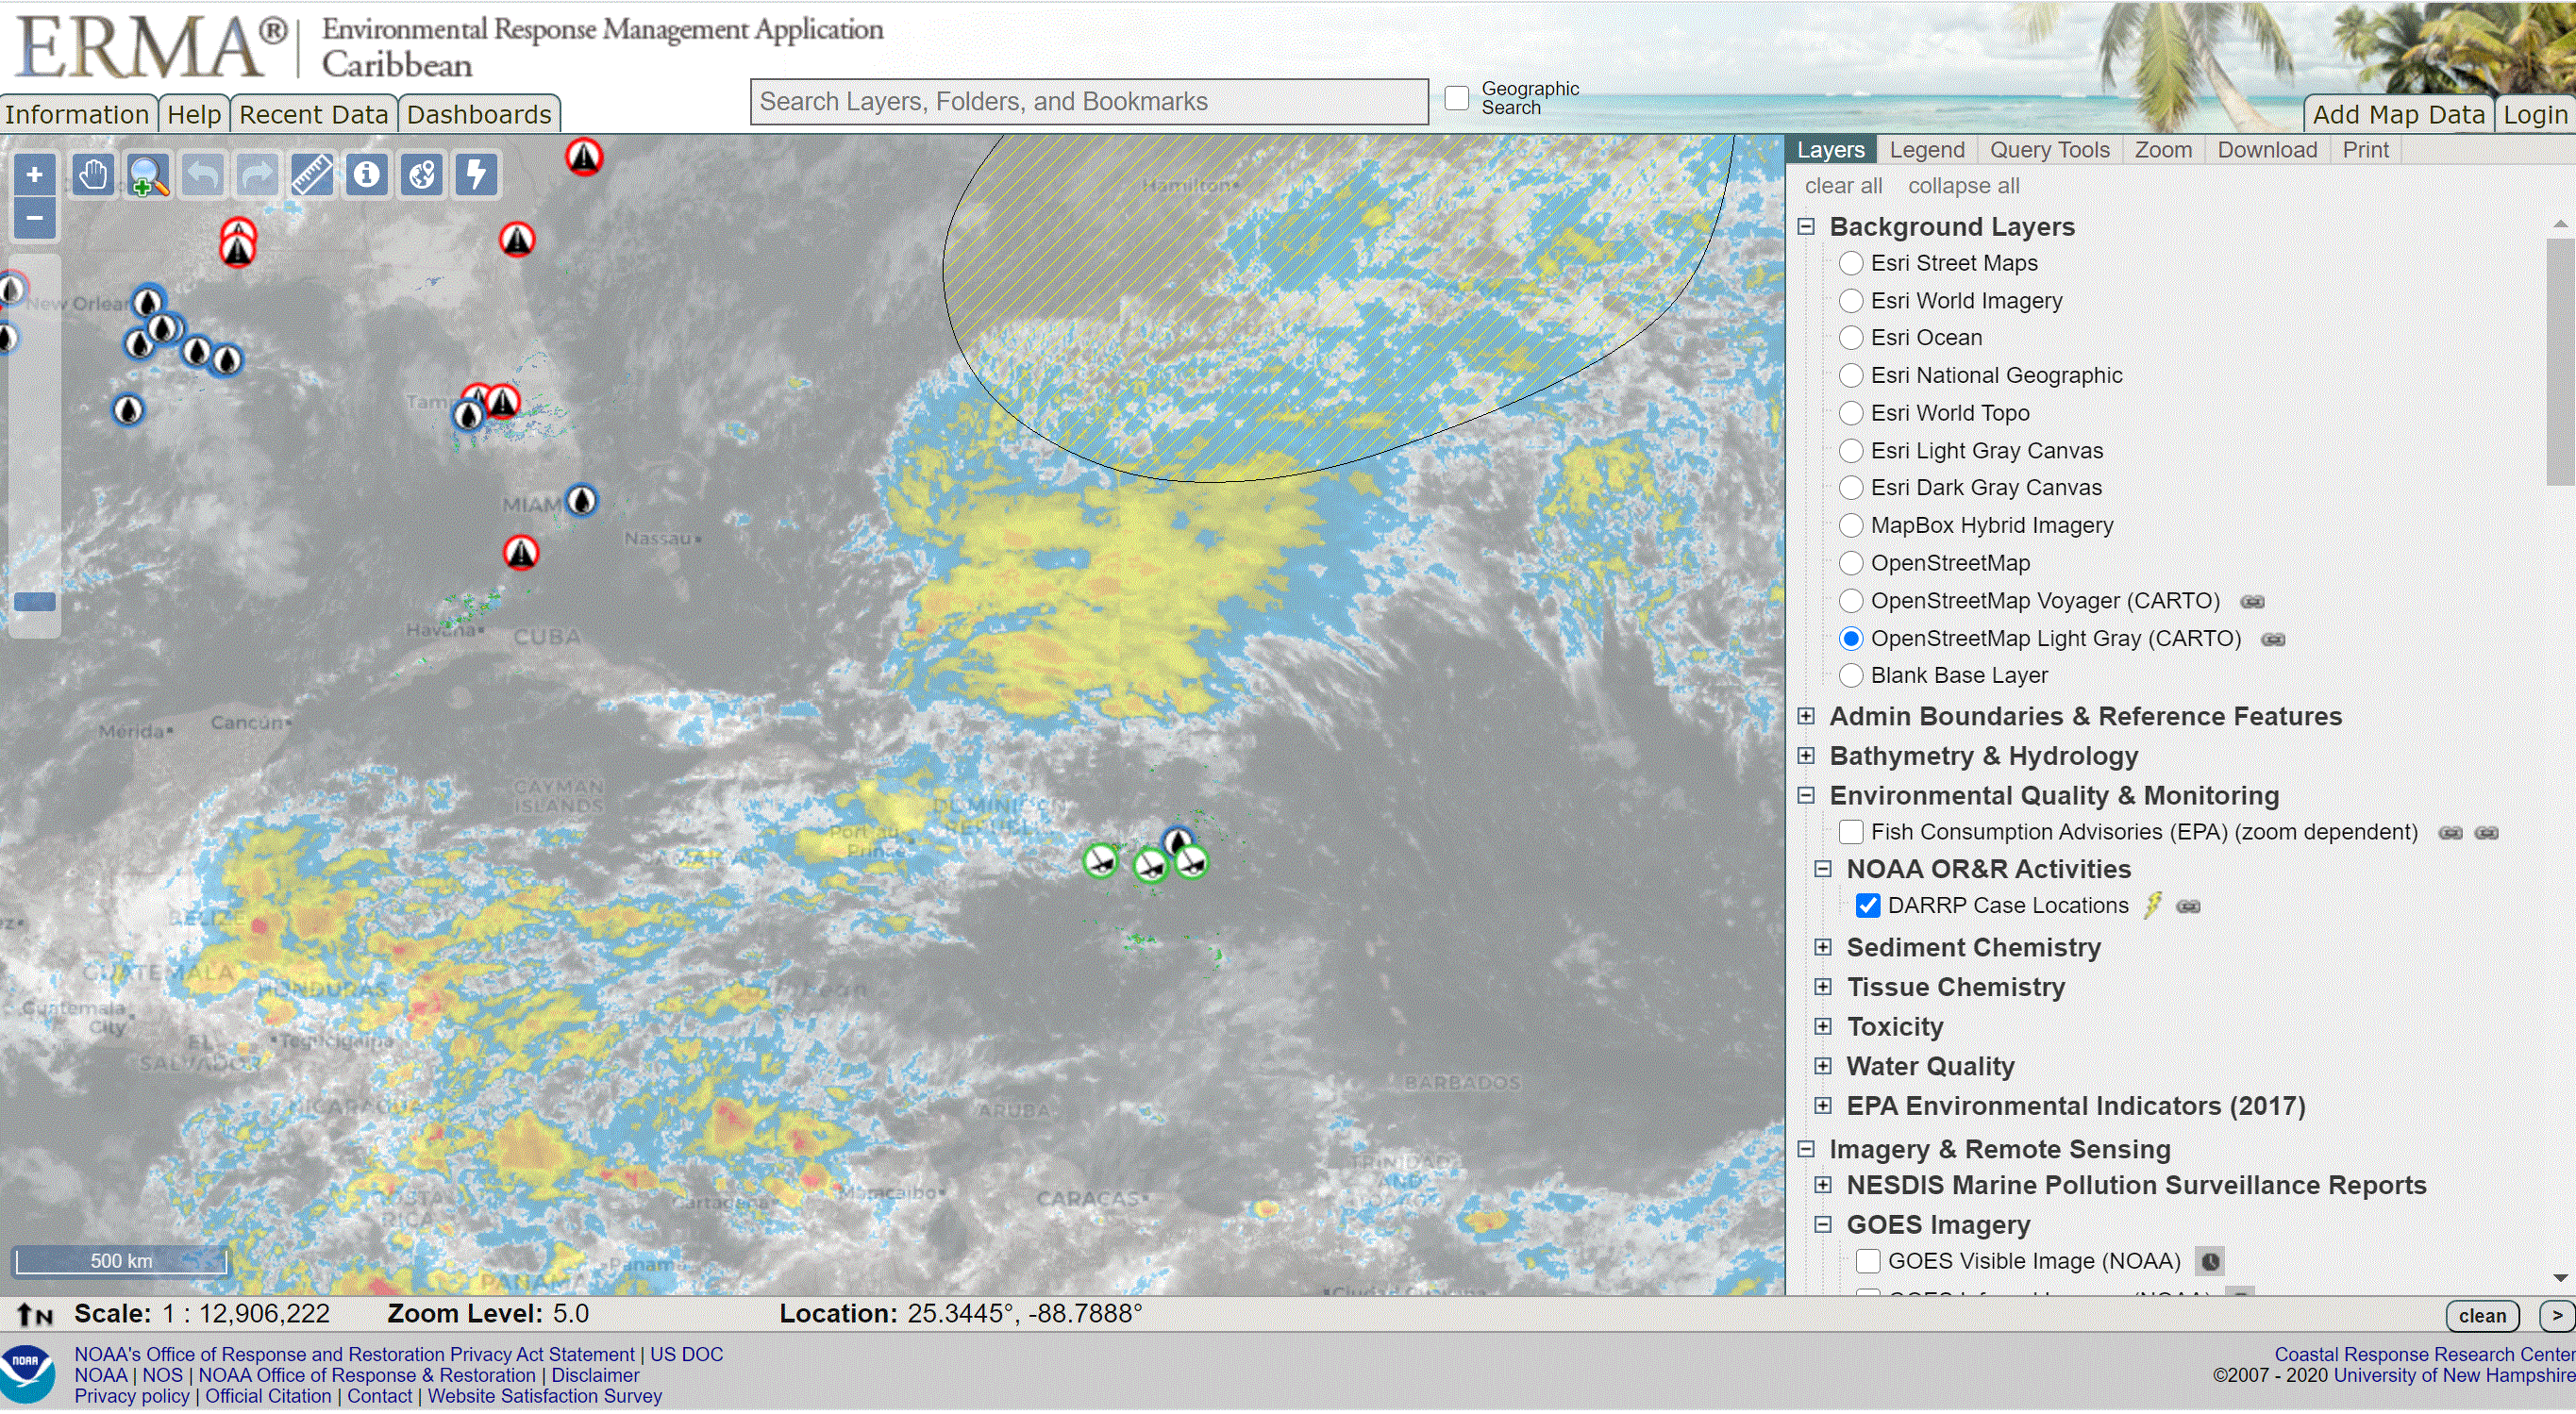Viewport: 2576px width, 1414px height.
Task: Click warning marker near Nassau on map
Action: [x=521, y=552]
